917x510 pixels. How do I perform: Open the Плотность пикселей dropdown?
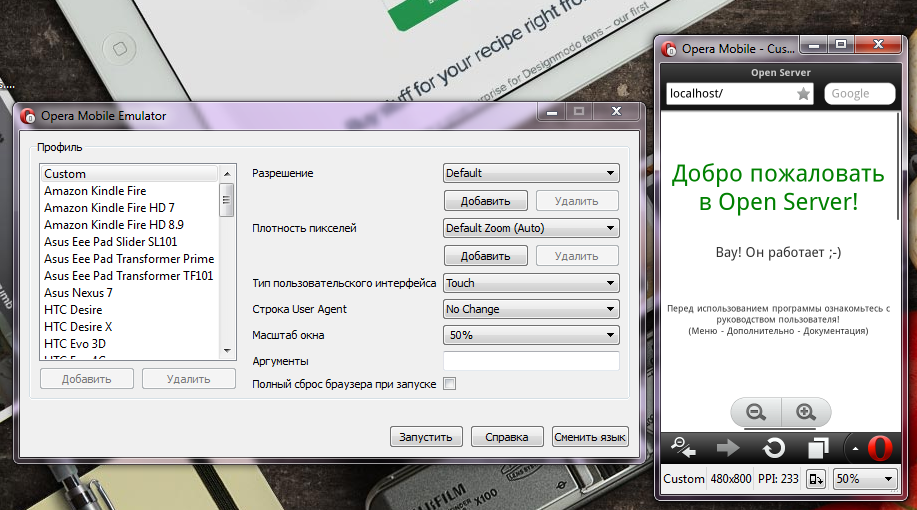(x=530, y=228)
